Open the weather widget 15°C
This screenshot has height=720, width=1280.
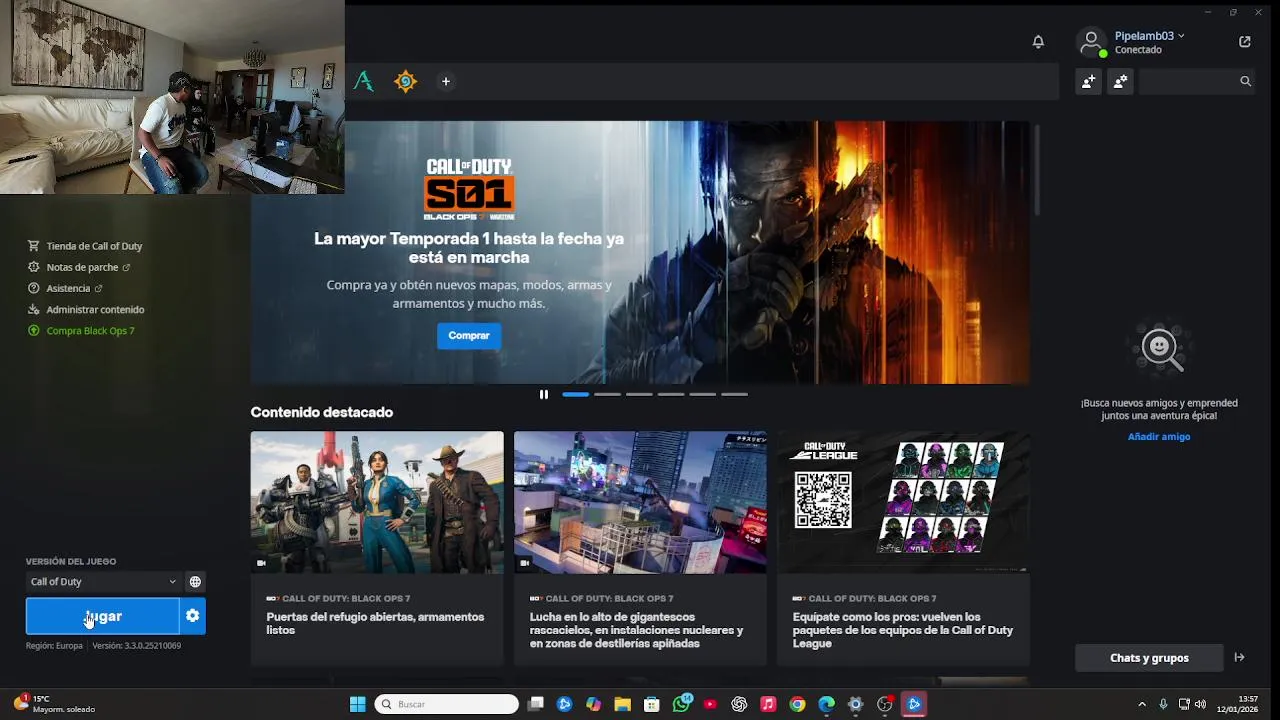[x=55, y=704]
